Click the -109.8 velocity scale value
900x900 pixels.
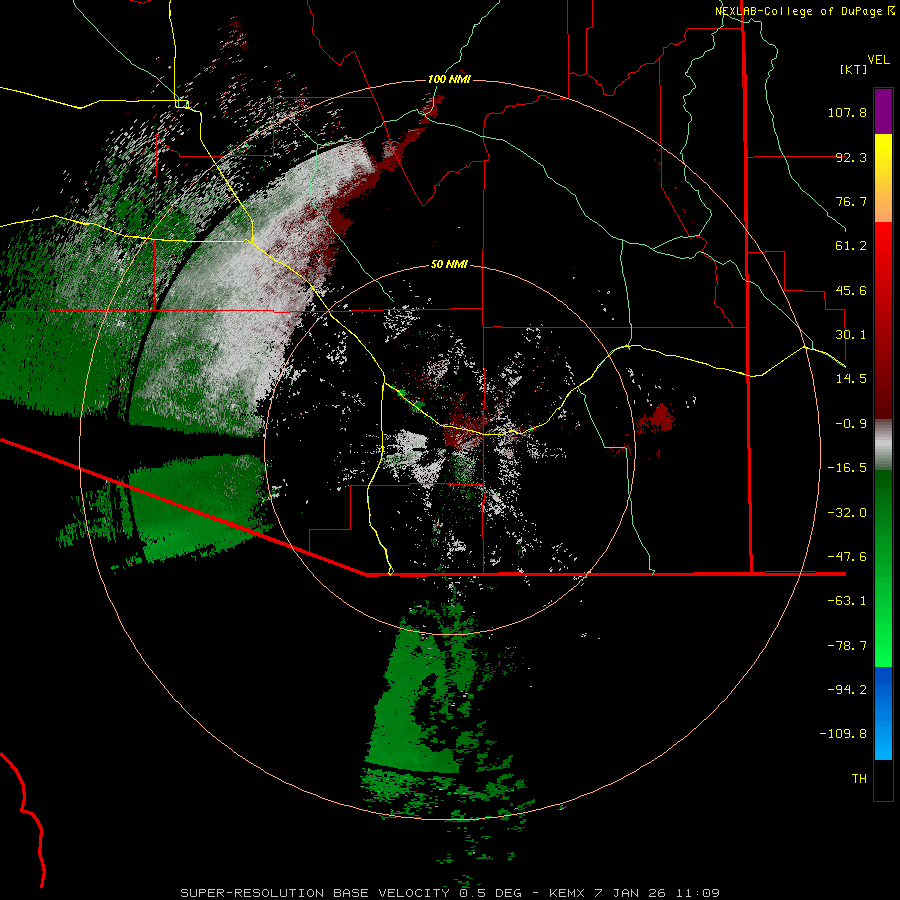(x=843, y=734)
